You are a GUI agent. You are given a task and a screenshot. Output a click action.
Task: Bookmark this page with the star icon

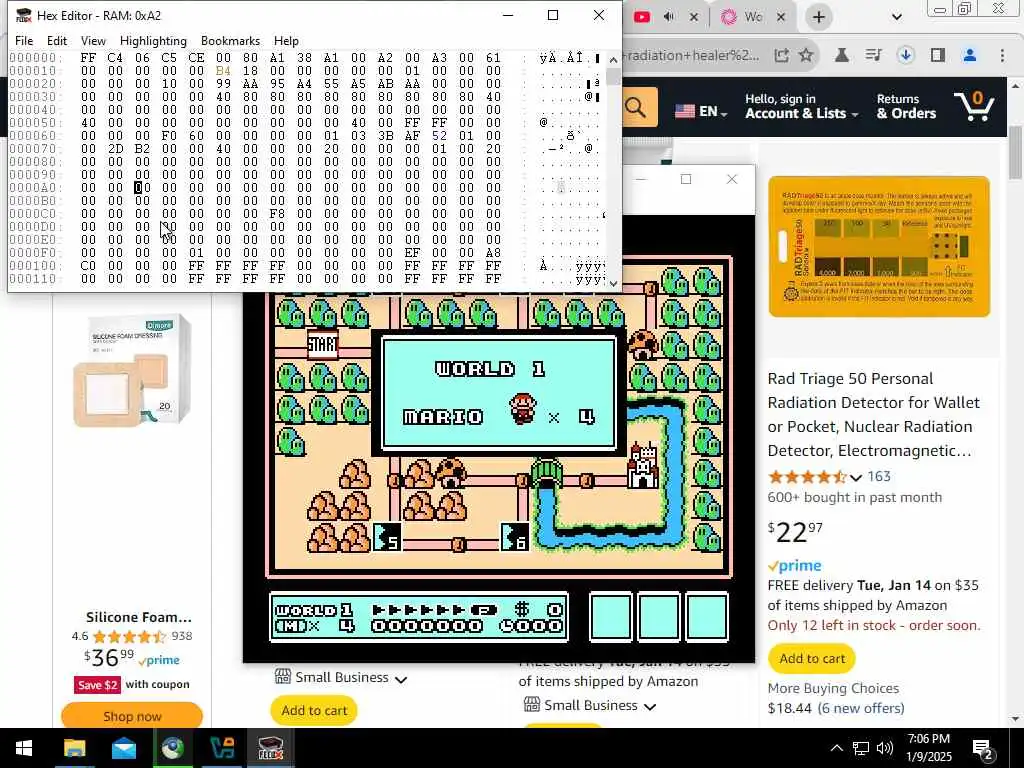tap(806, 55)
